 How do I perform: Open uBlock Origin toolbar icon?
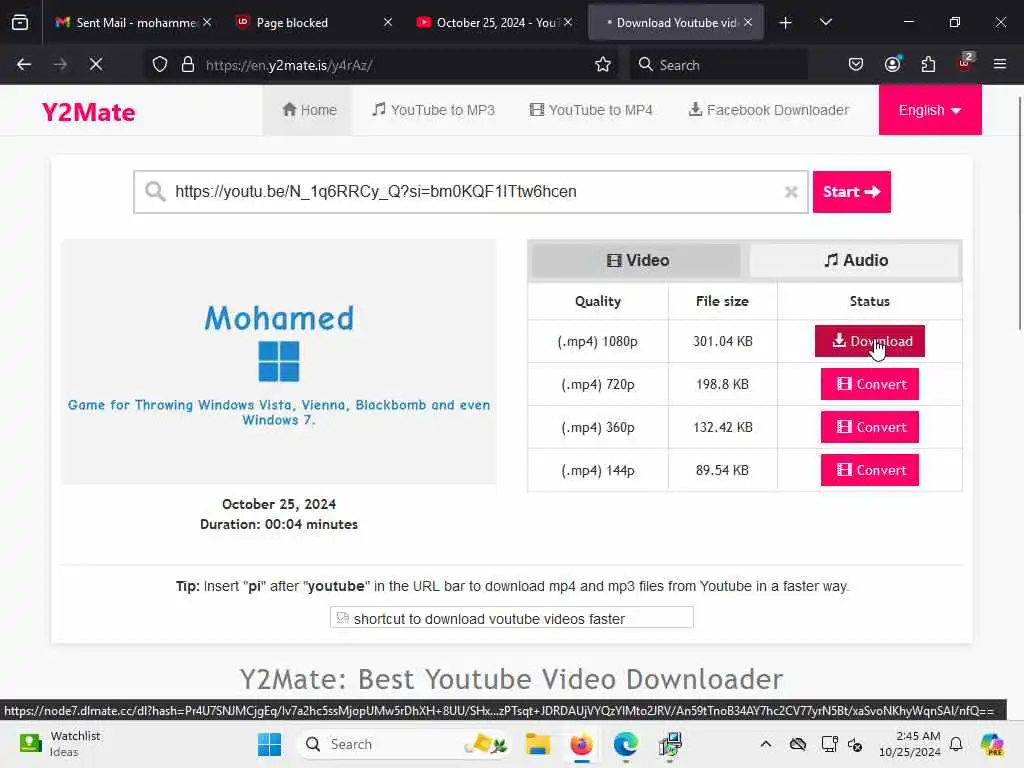(965, 63)
